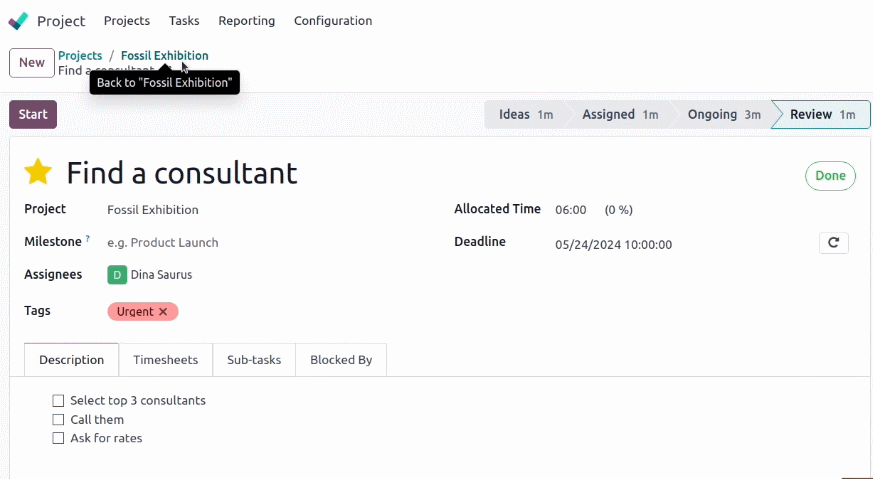Open the Tasks menu
Screen dimensions: 873x479
184,21
